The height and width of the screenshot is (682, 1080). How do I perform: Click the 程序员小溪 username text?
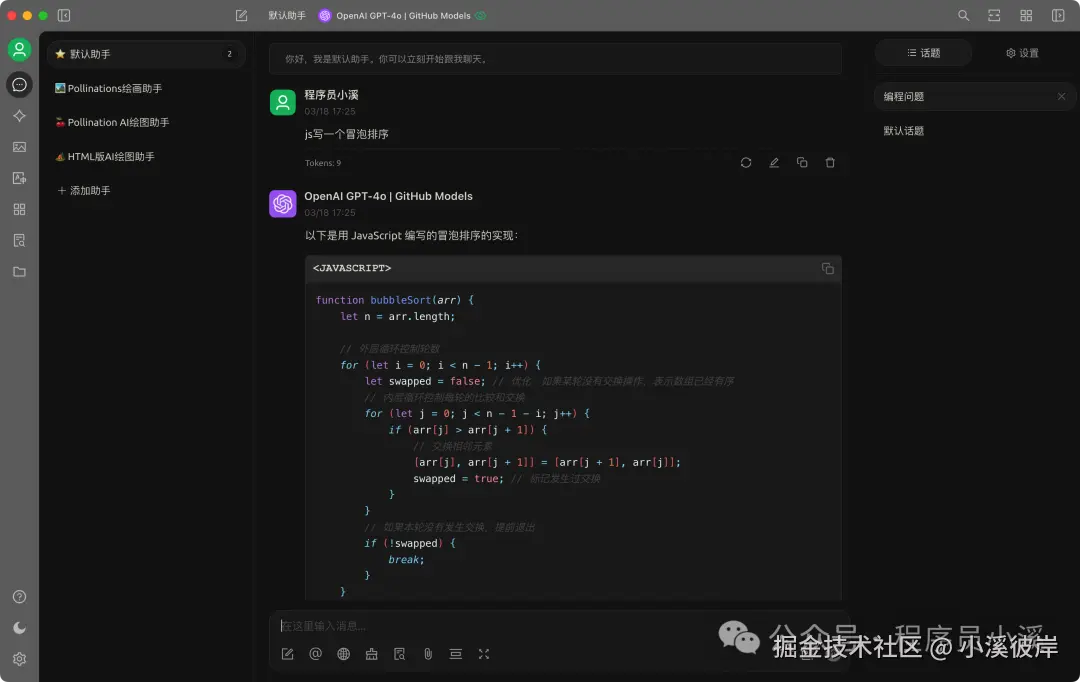[331, 95]
